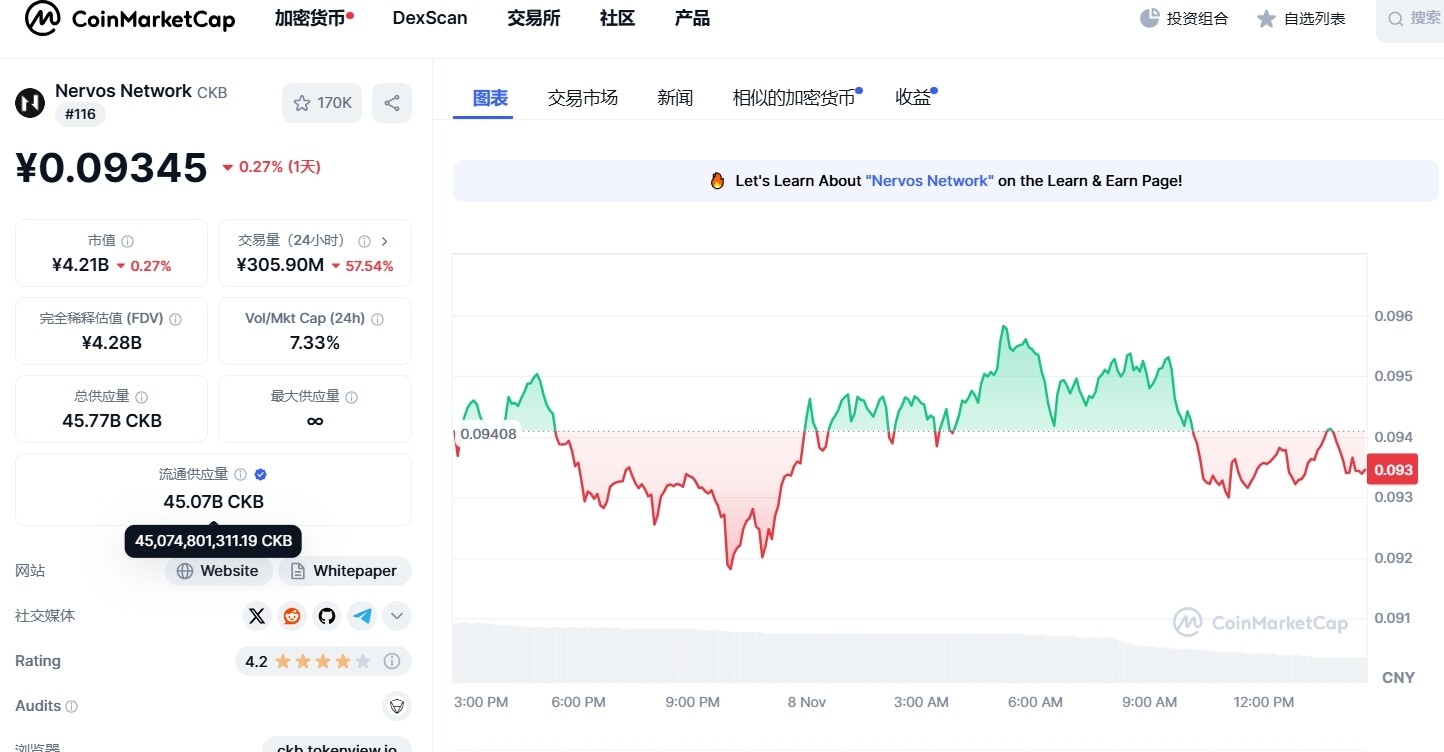Switch to the 新闻 tab
The image size is (1444, 752).
coord(675,97)
